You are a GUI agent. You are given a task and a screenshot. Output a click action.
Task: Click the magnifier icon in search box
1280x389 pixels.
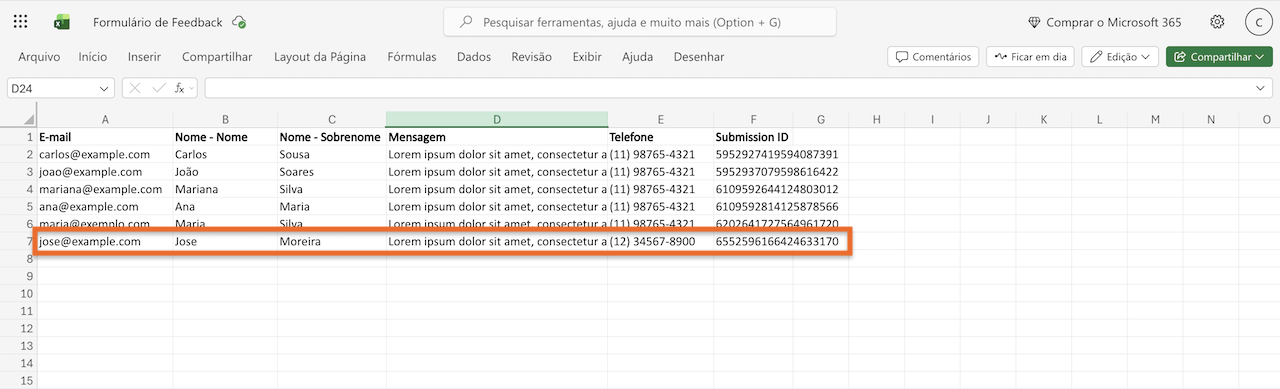[x=465, y=22]
